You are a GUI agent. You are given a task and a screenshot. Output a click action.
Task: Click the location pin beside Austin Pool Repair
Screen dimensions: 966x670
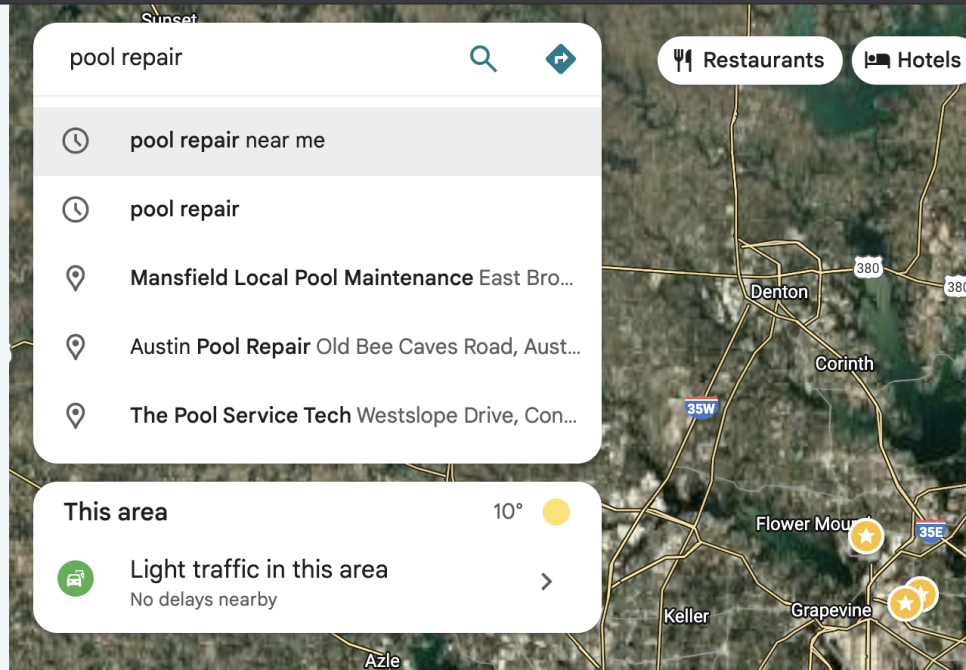(75, 347)
